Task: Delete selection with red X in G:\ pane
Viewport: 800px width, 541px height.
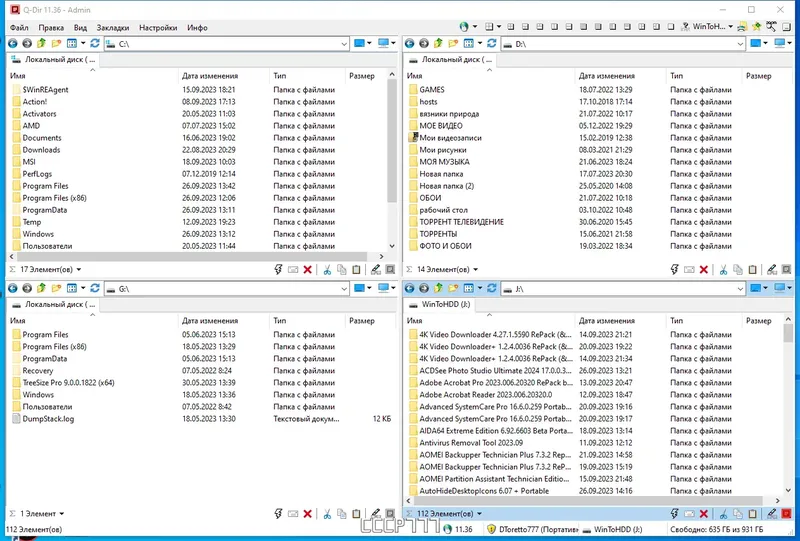Action: (307, 514)
